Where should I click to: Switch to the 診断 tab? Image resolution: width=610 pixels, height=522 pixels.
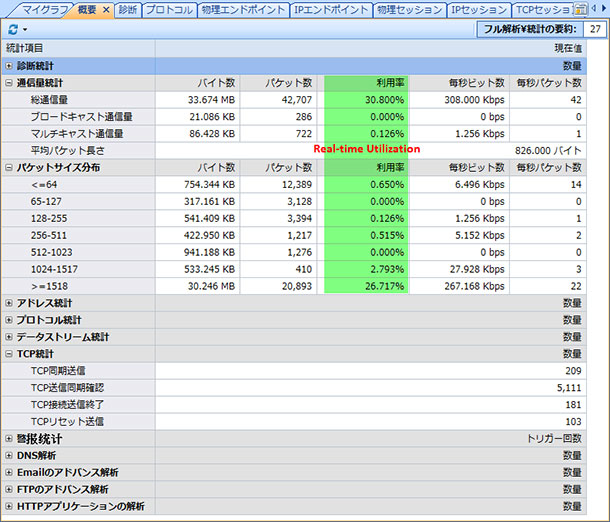click(127, 10)
